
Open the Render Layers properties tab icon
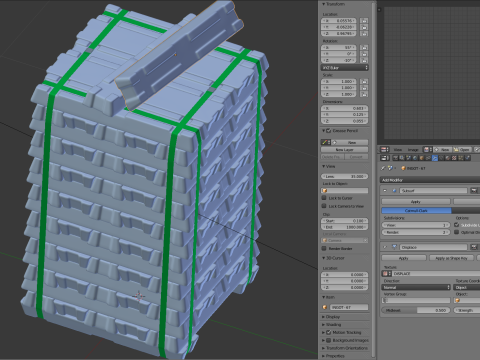tap(402, 158)
